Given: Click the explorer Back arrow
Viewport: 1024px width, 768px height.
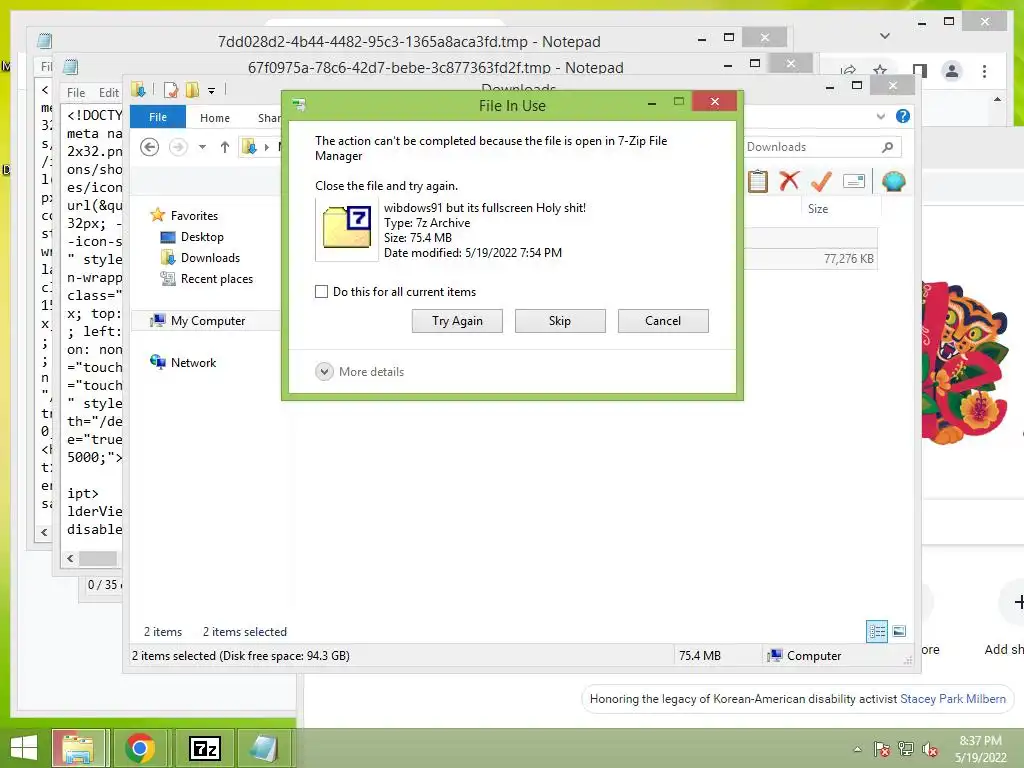Looking at the screenshot, I should (x=150, y=147).
